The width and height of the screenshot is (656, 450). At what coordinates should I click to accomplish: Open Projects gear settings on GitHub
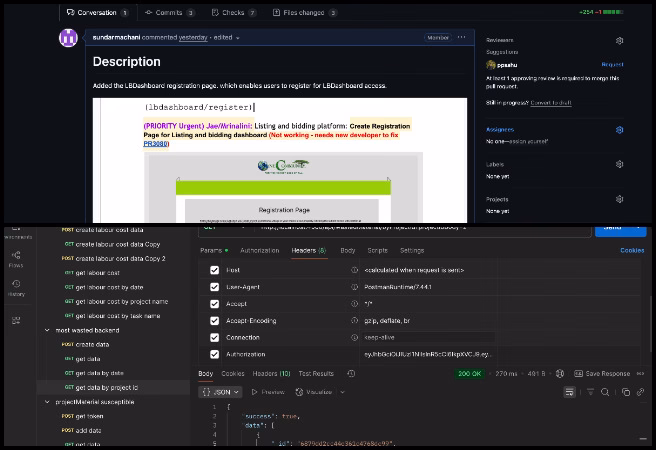click(620, 199)
